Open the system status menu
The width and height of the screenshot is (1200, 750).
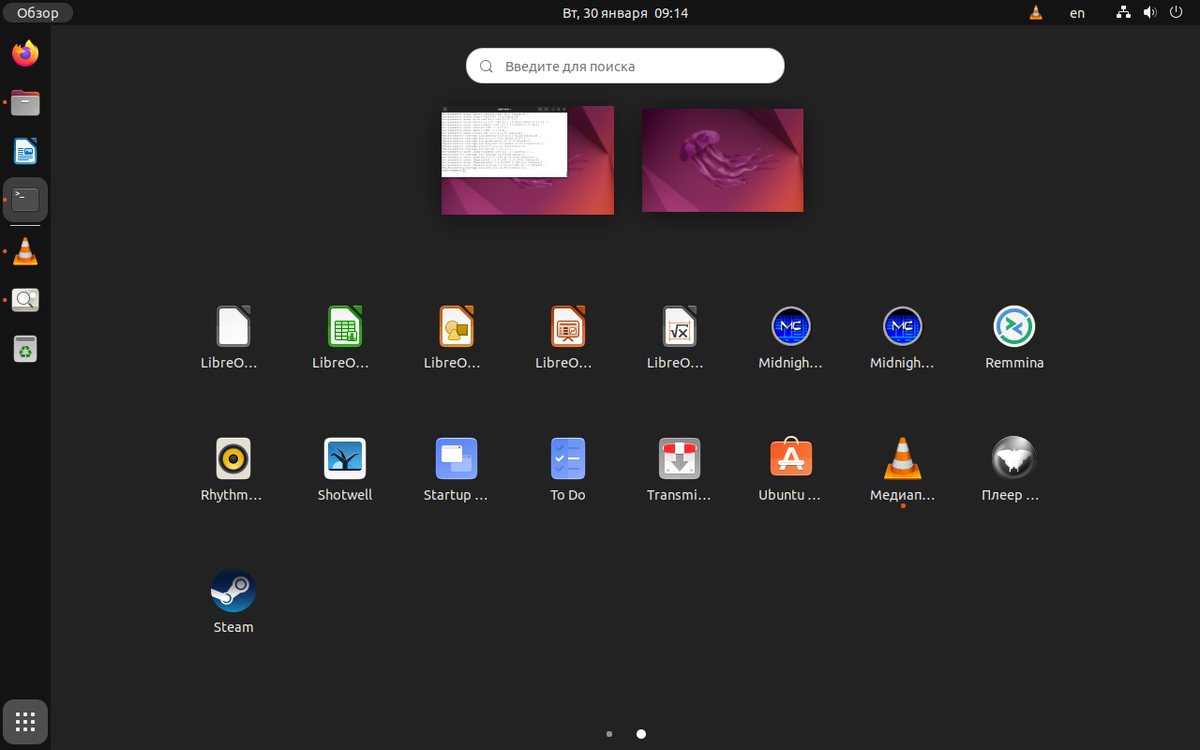coord(1148,13)
